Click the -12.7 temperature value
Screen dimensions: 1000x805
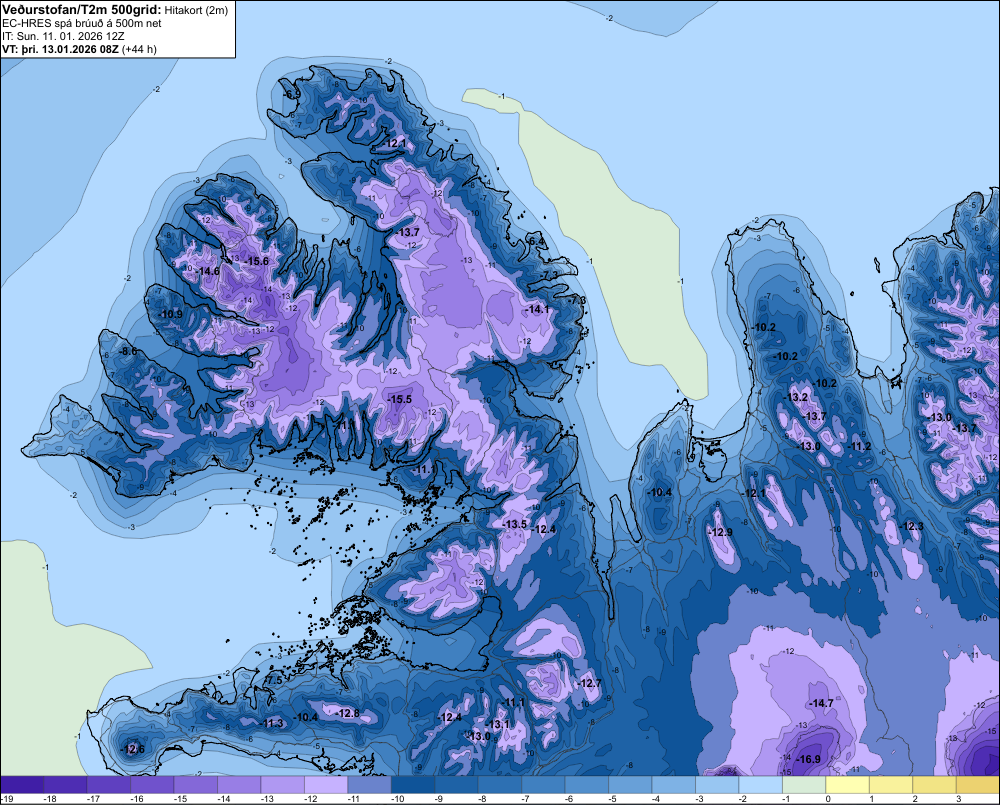coord(589,683)
